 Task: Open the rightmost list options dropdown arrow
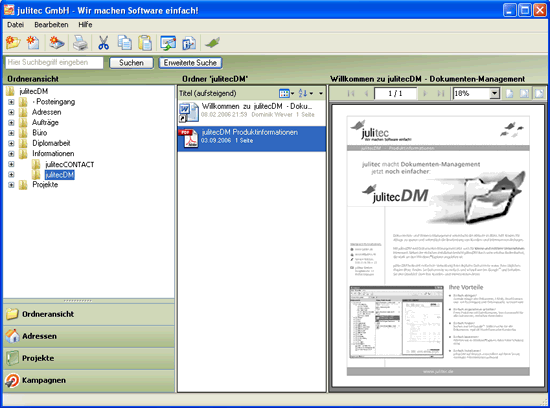point(321,94)
